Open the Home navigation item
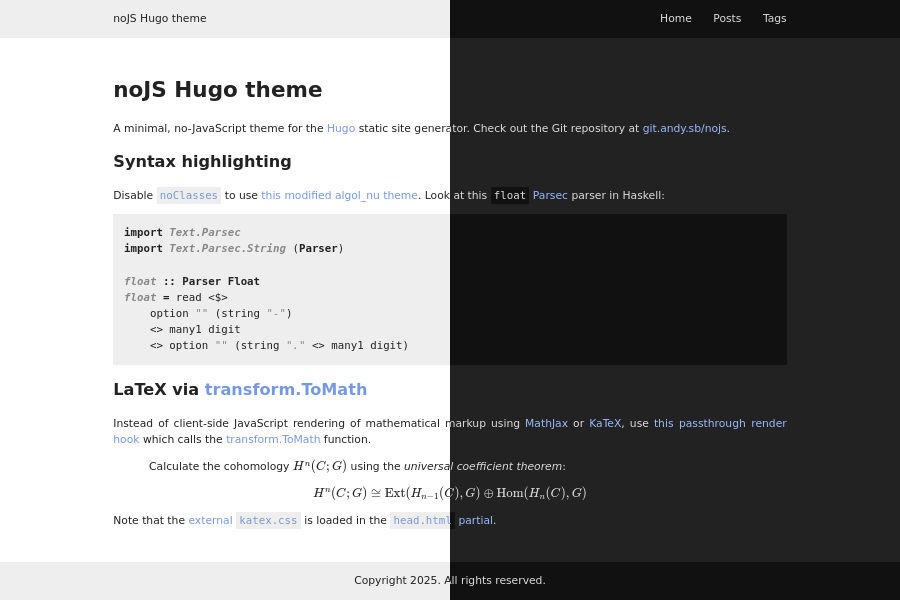 pos(675,18)
